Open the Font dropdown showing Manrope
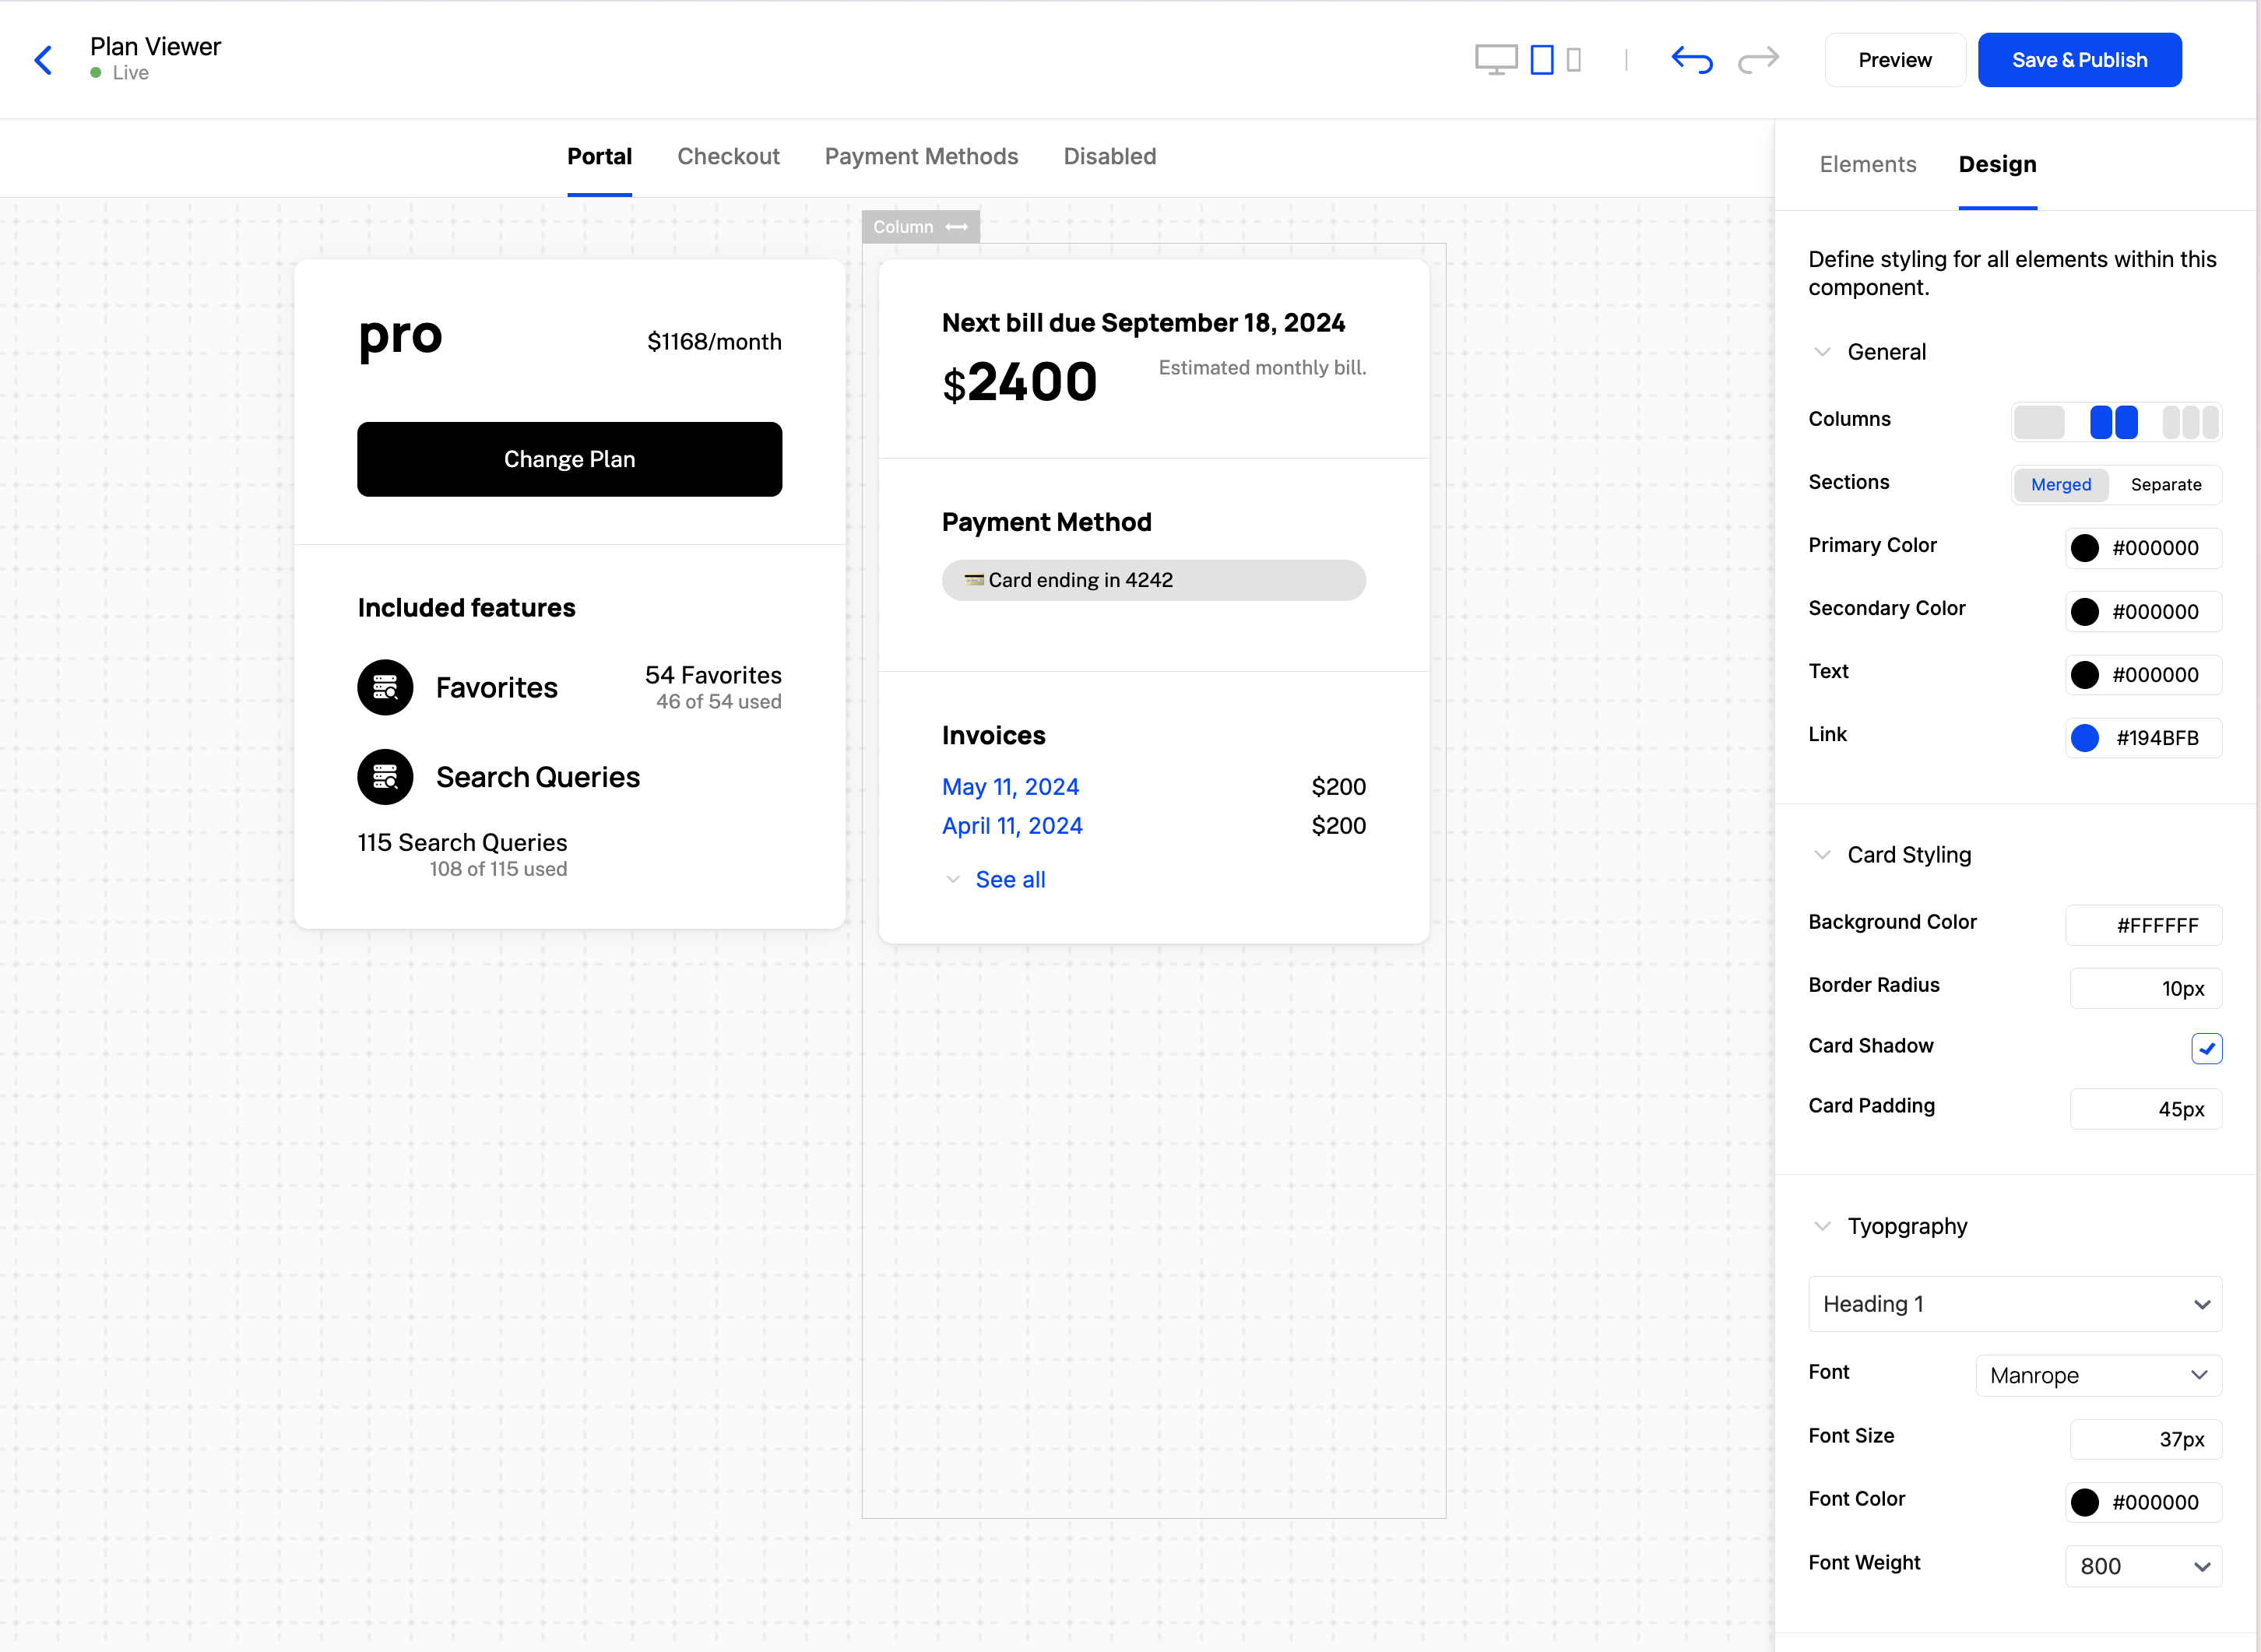 click(2097, 1375)
